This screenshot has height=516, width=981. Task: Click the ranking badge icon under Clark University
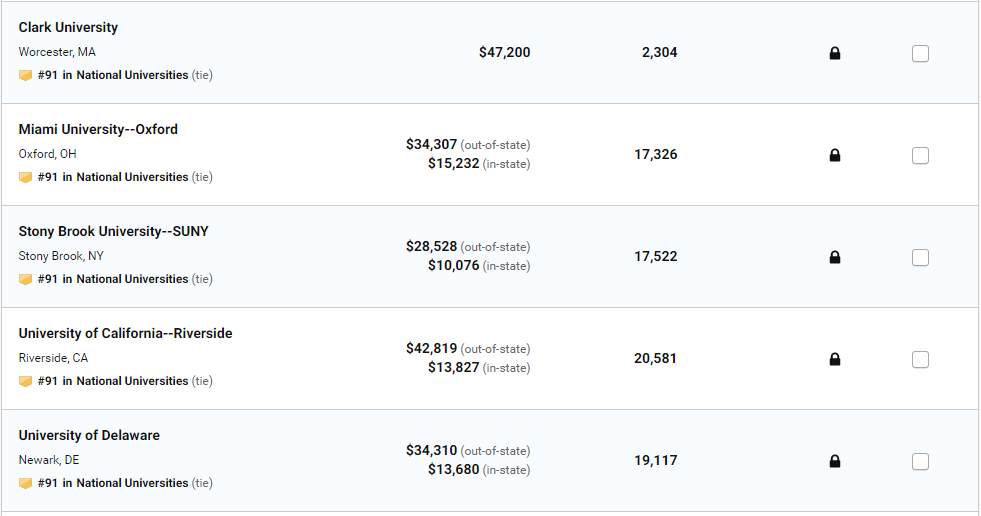tap(26, 75)
